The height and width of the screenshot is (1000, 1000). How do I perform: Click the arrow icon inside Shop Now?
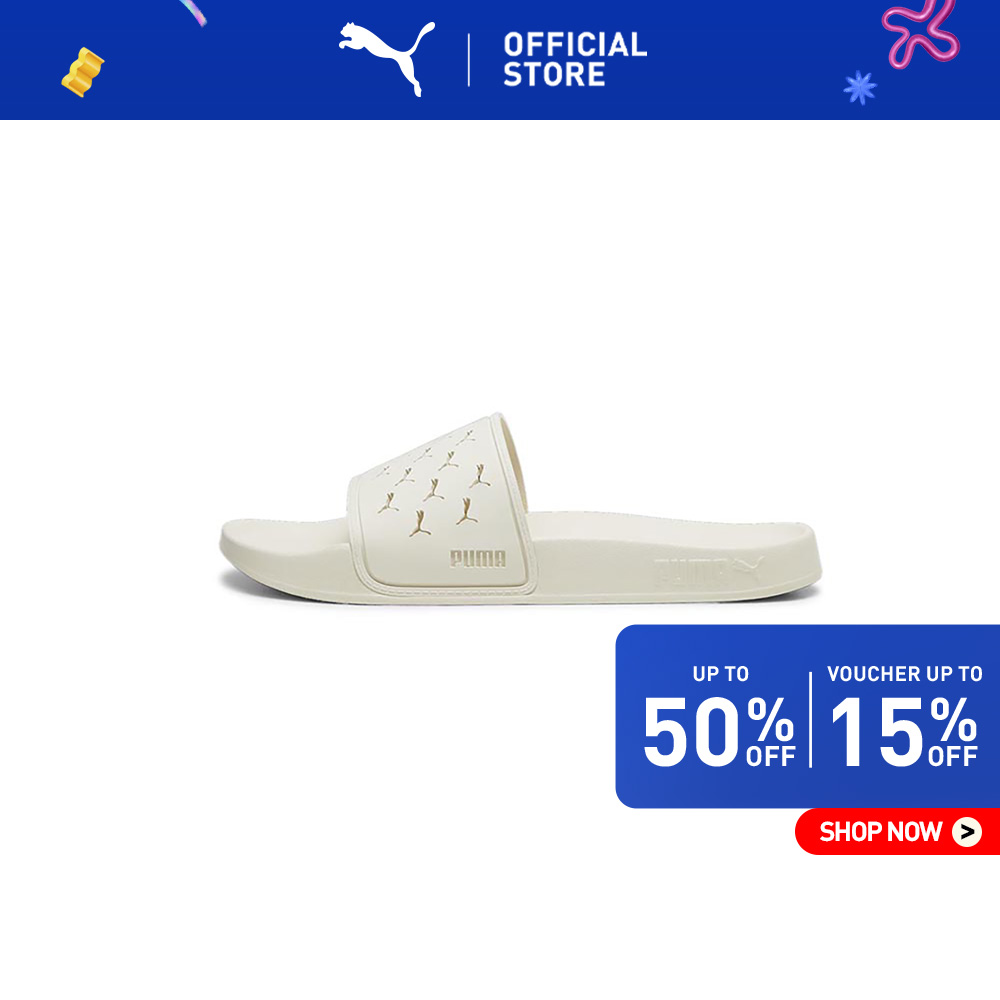pos(967,832)
